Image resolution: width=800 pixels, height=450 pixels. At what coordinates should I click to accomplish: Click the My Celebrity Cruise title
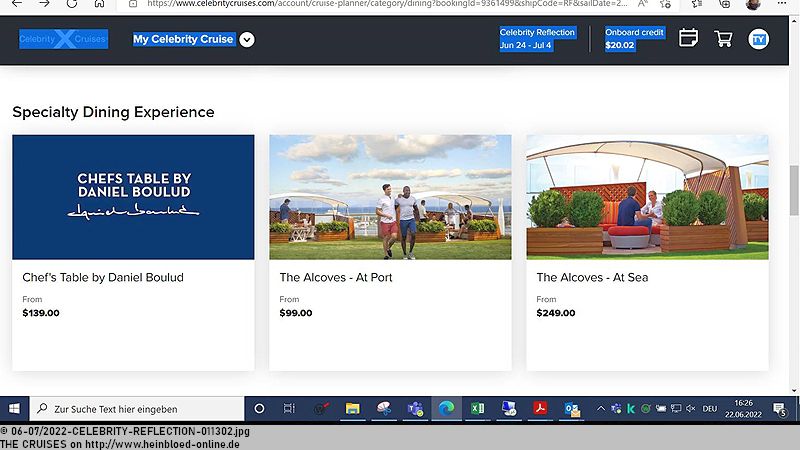coord(183,39)
